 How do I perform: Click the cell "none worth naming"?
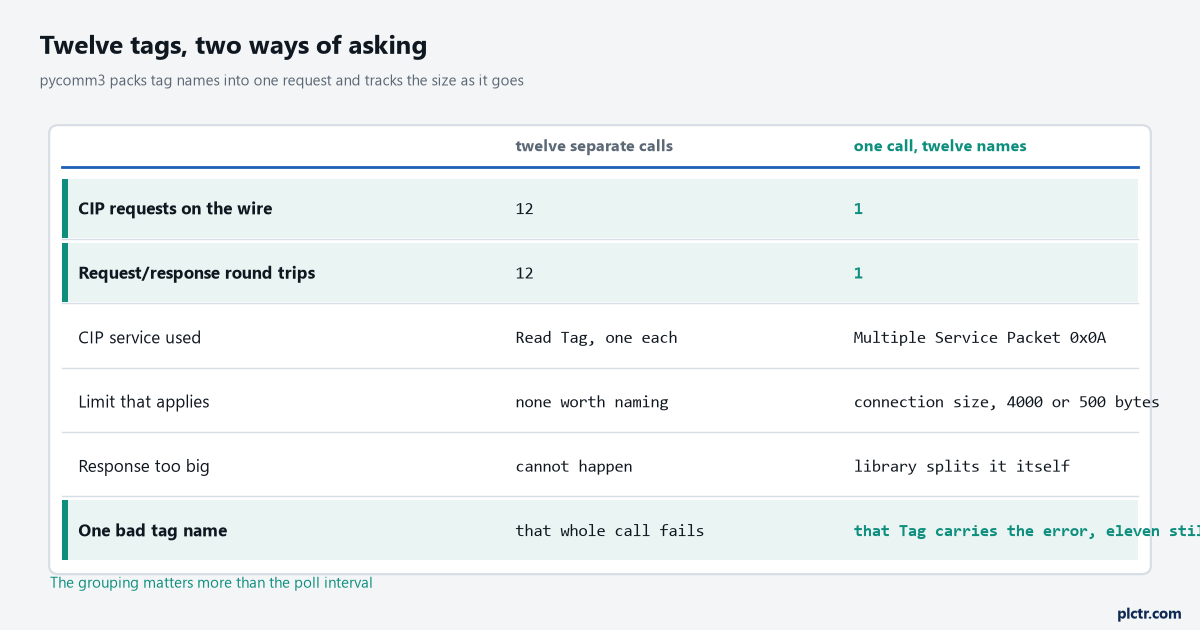(592, 402)
